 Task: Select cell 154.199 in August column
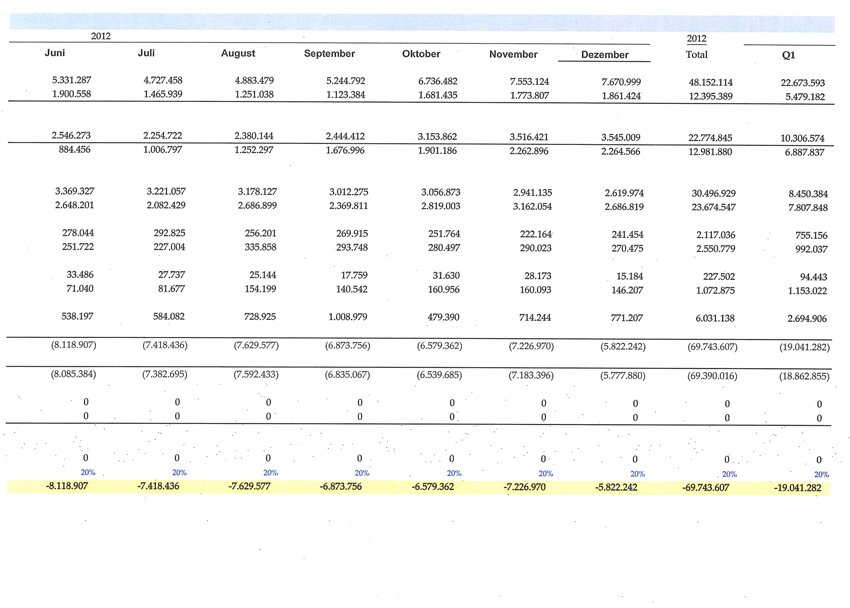point(261,289)
